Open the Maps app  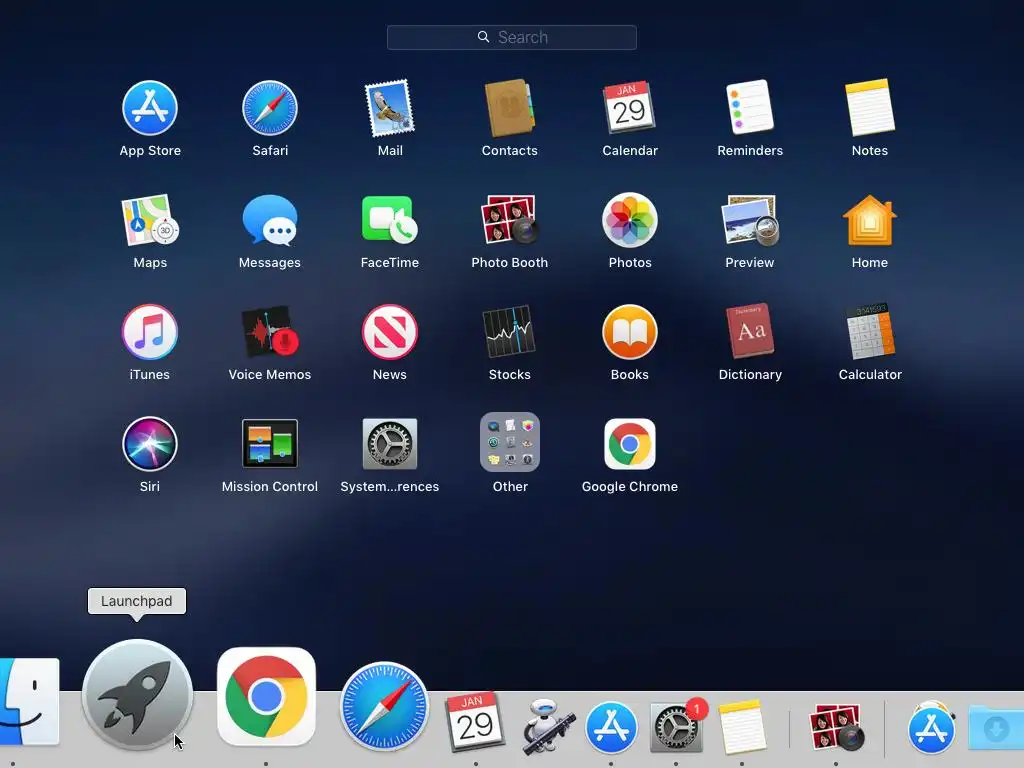click(150, 220)
